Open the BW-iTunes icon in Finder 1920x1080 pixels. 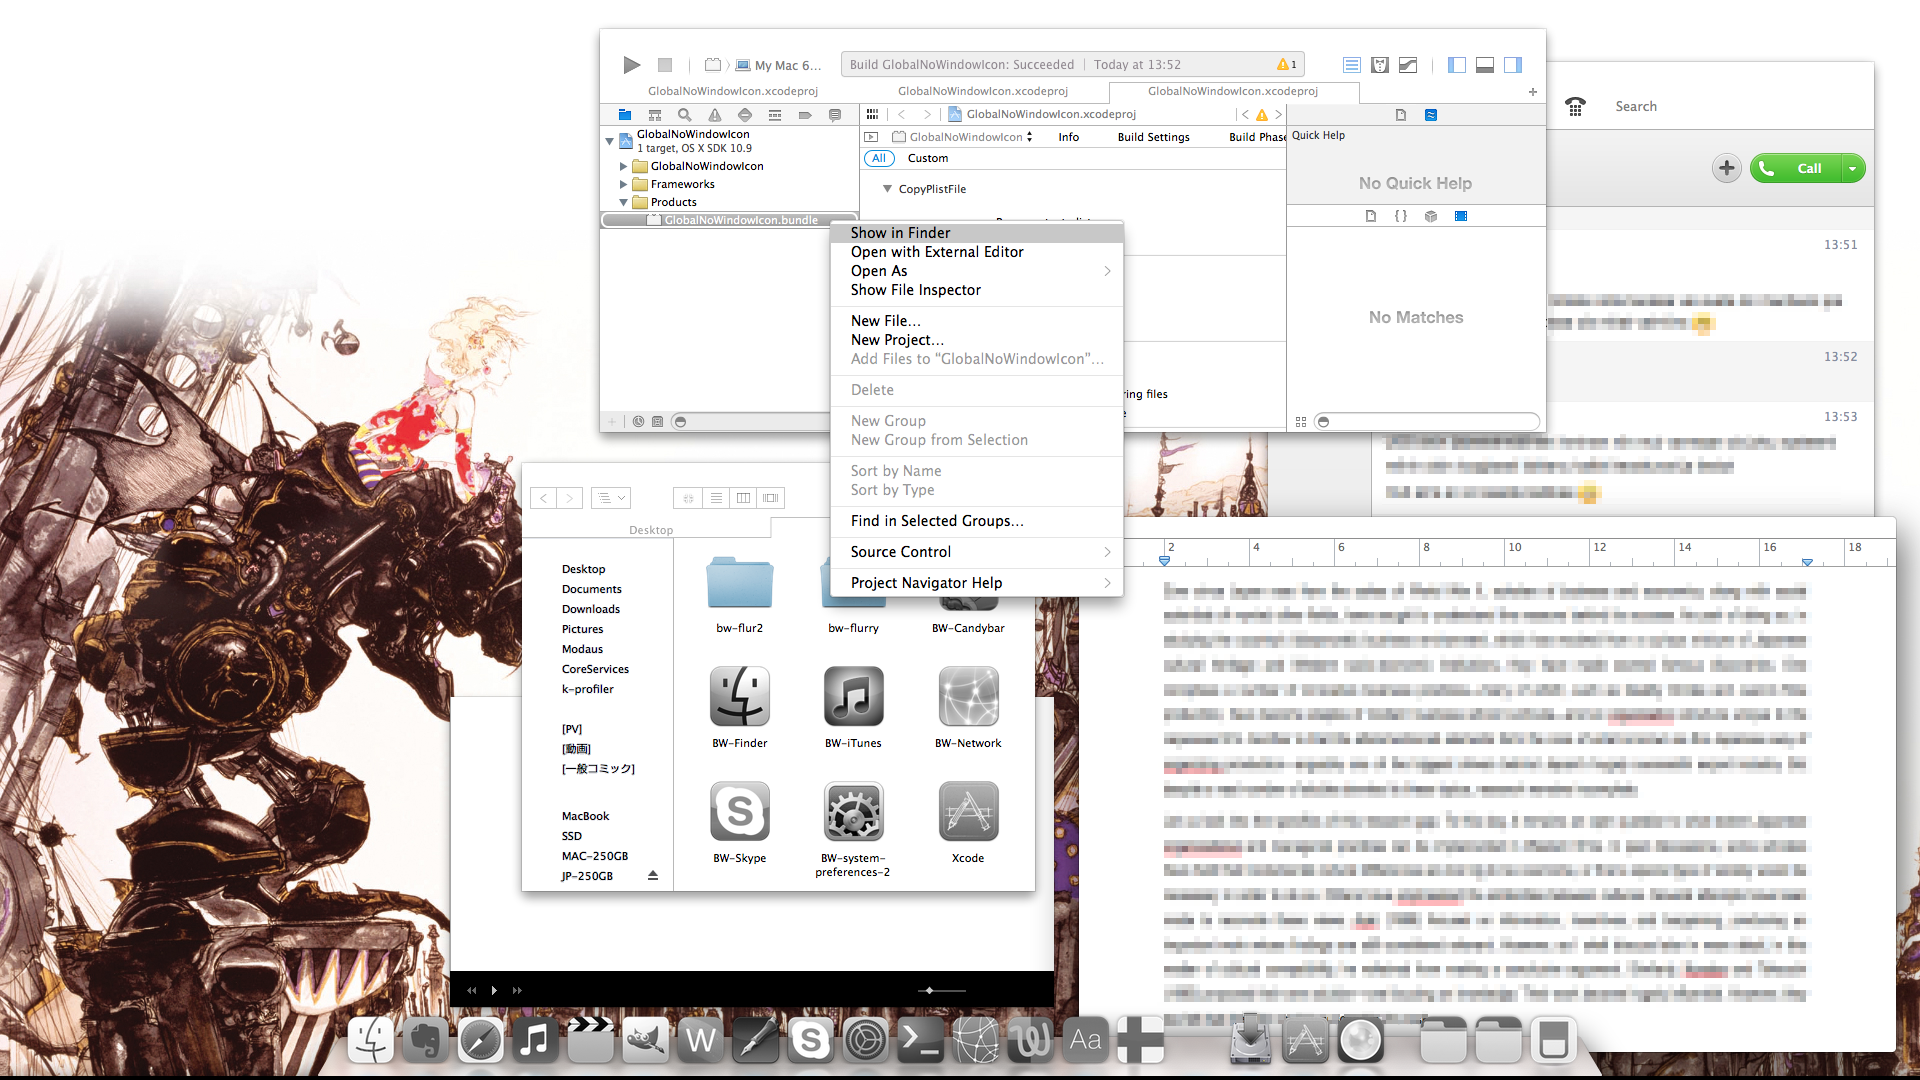tap(853, 697)
